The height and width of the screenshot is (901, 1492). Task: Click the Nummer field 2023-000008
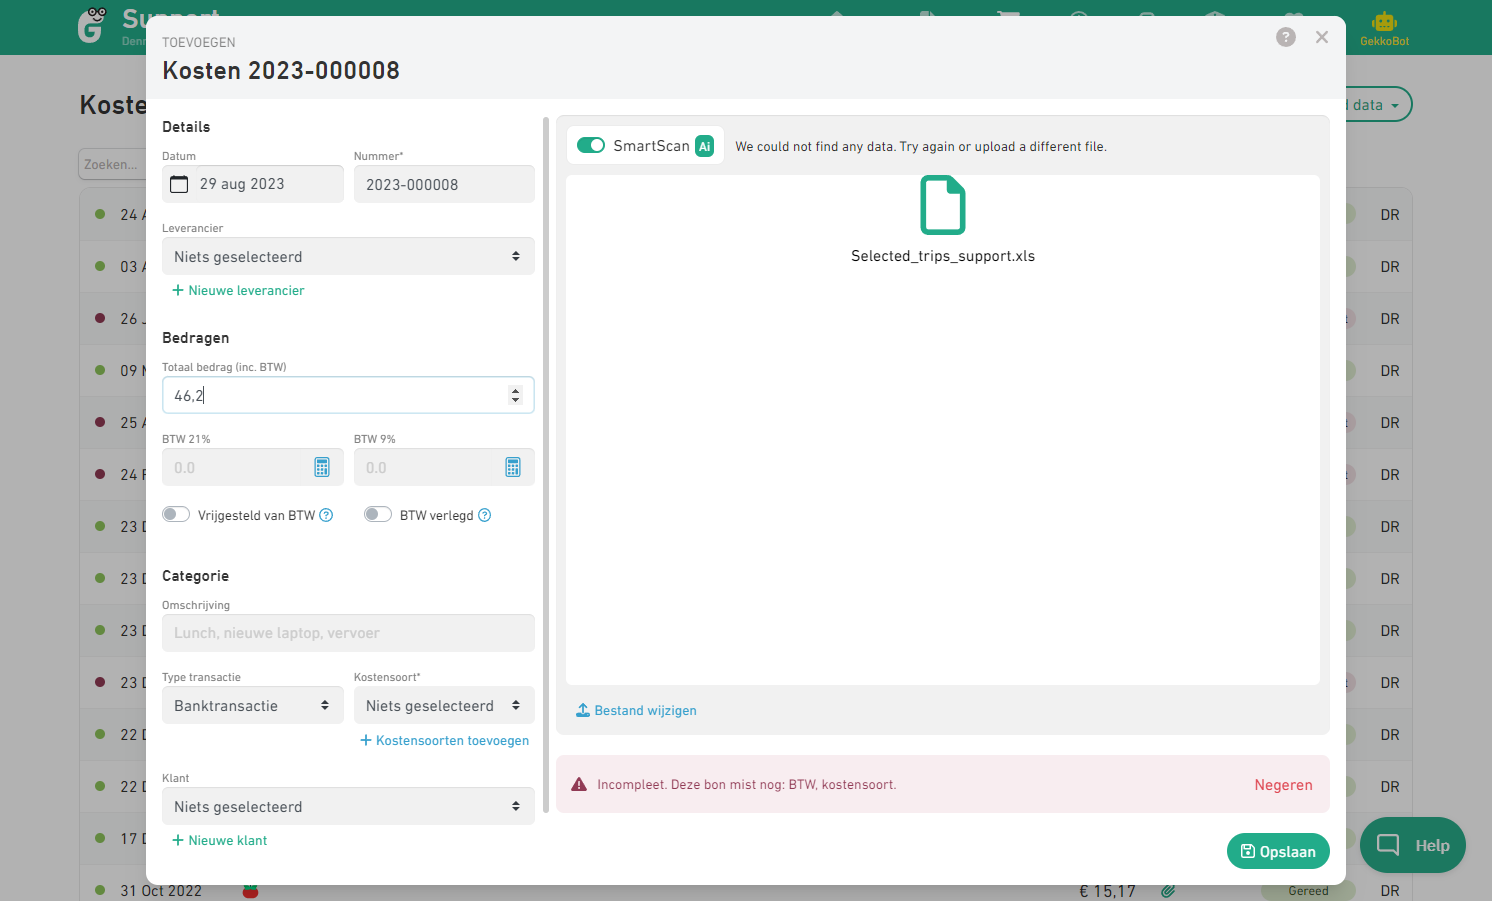pos(444,184)
